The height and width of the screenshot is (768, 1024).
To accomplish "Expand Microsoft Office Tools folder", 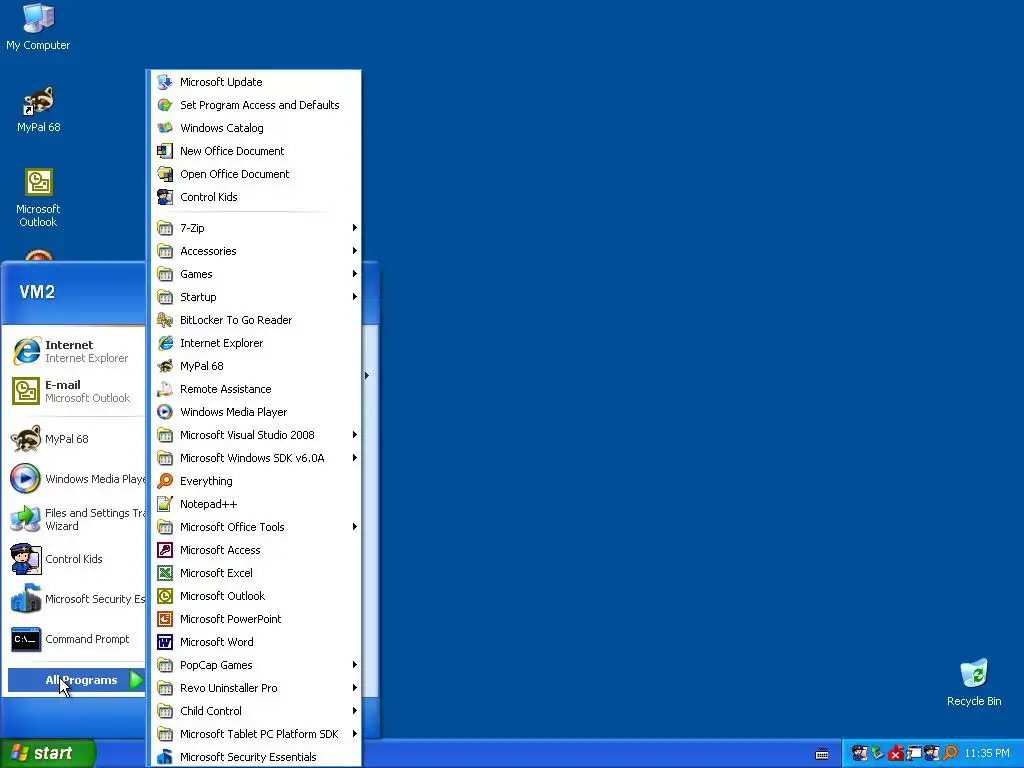I will (255, 527).
